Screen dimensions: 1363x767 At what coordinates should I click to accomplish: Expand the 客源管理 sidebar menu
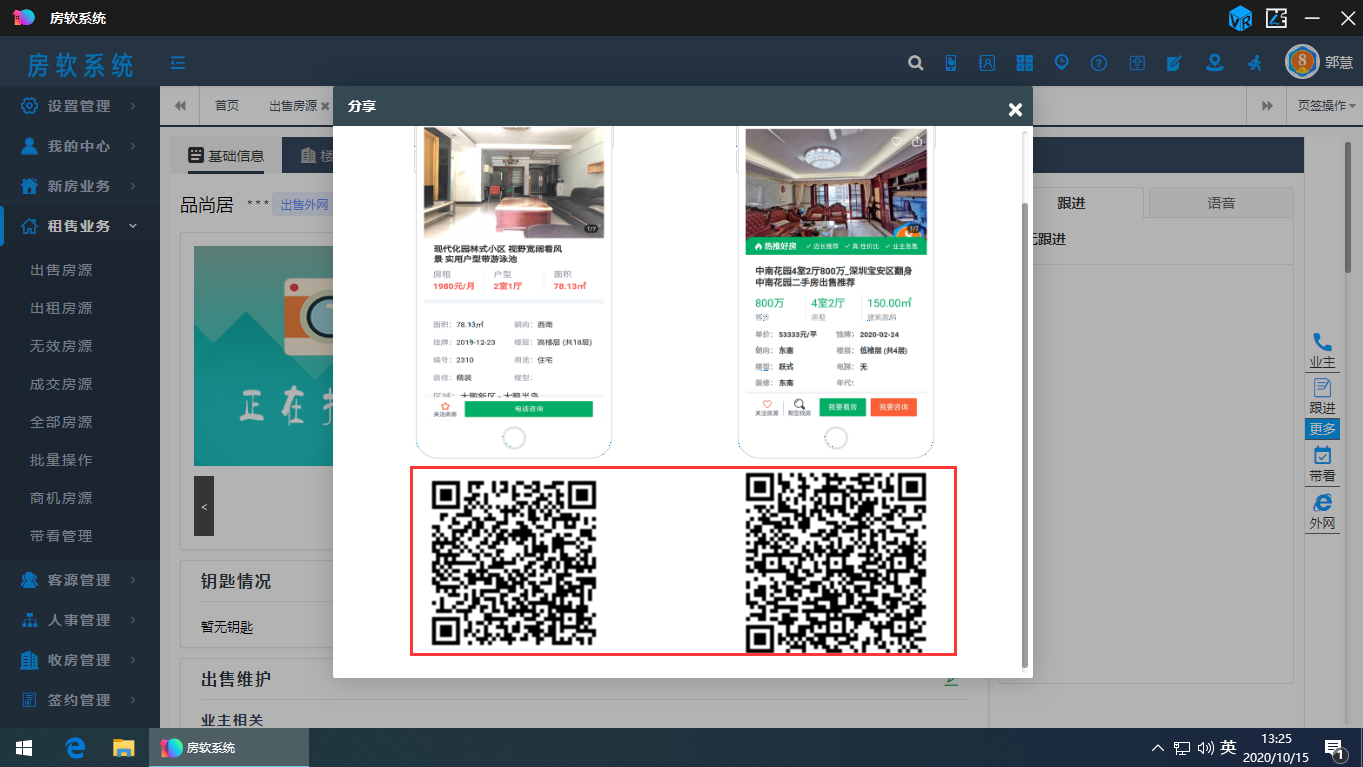click(80, 580)
